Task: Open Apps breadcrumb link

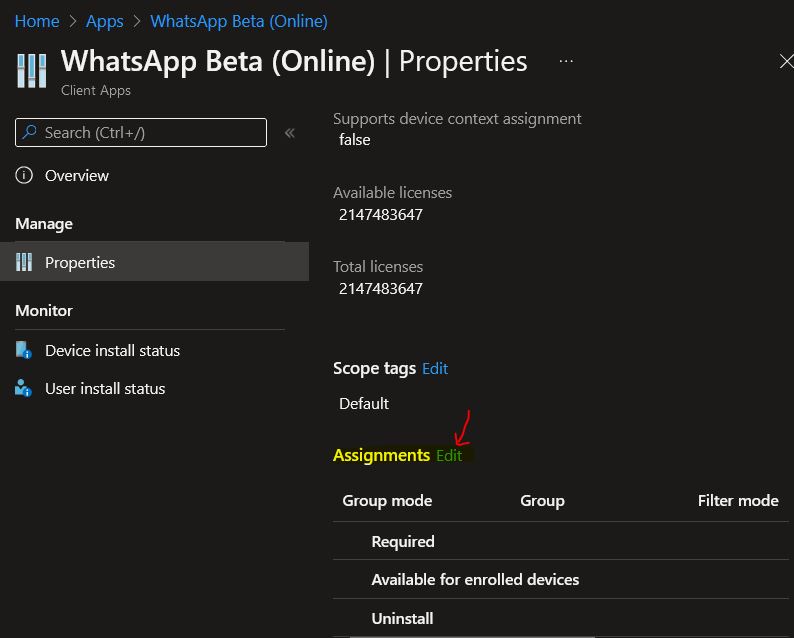Action: (x=104, y=21)
